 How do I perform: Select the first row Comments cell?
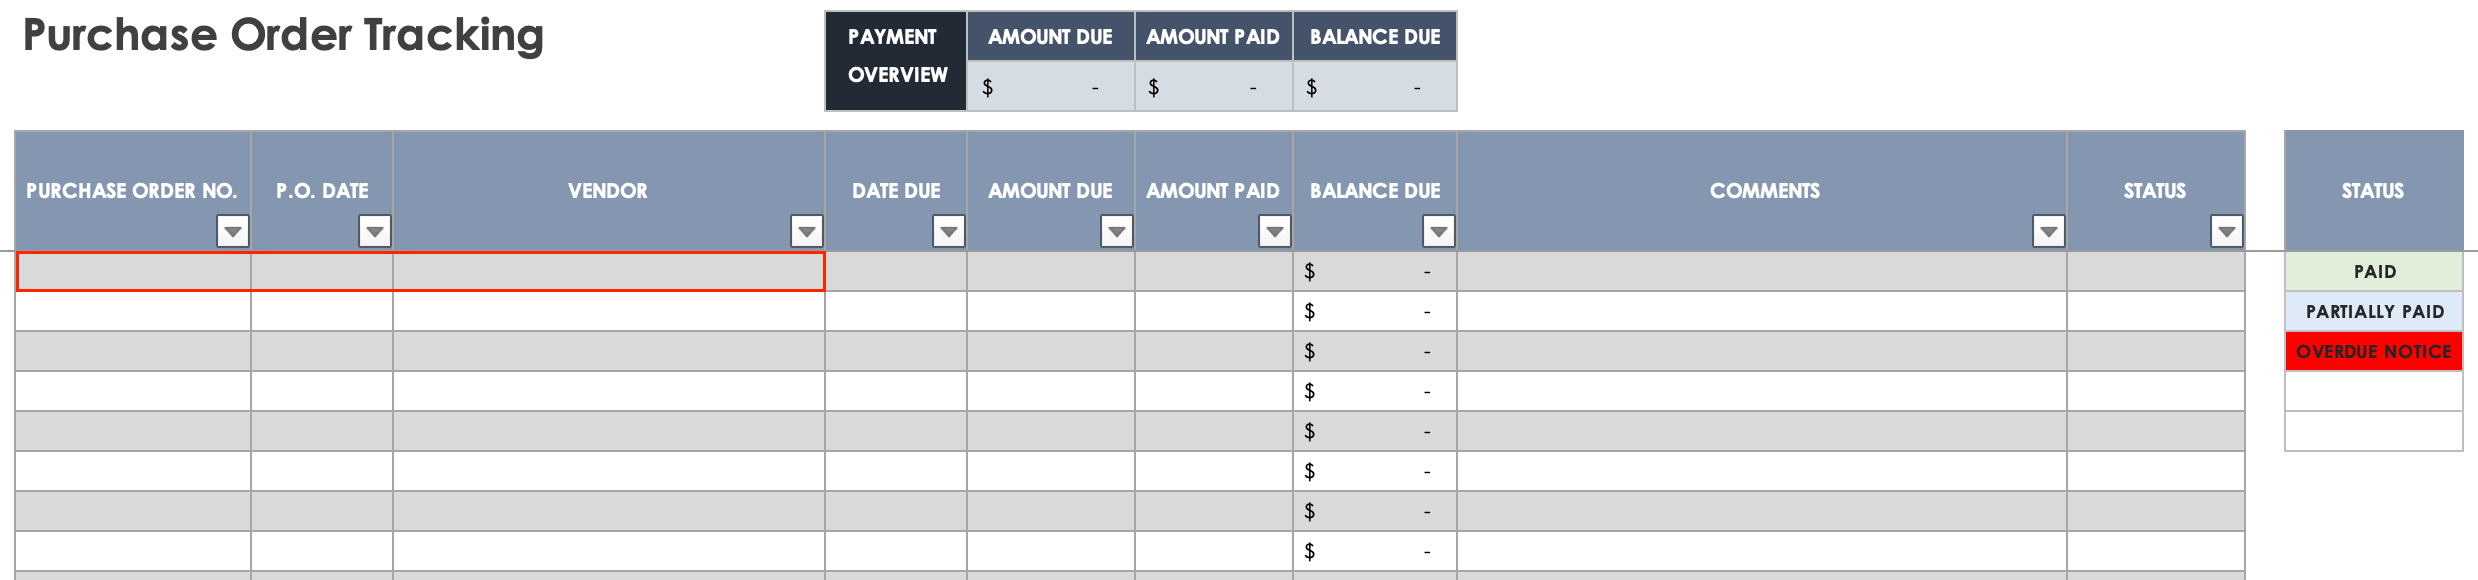pyautogui.click(x=1761, y=272)
